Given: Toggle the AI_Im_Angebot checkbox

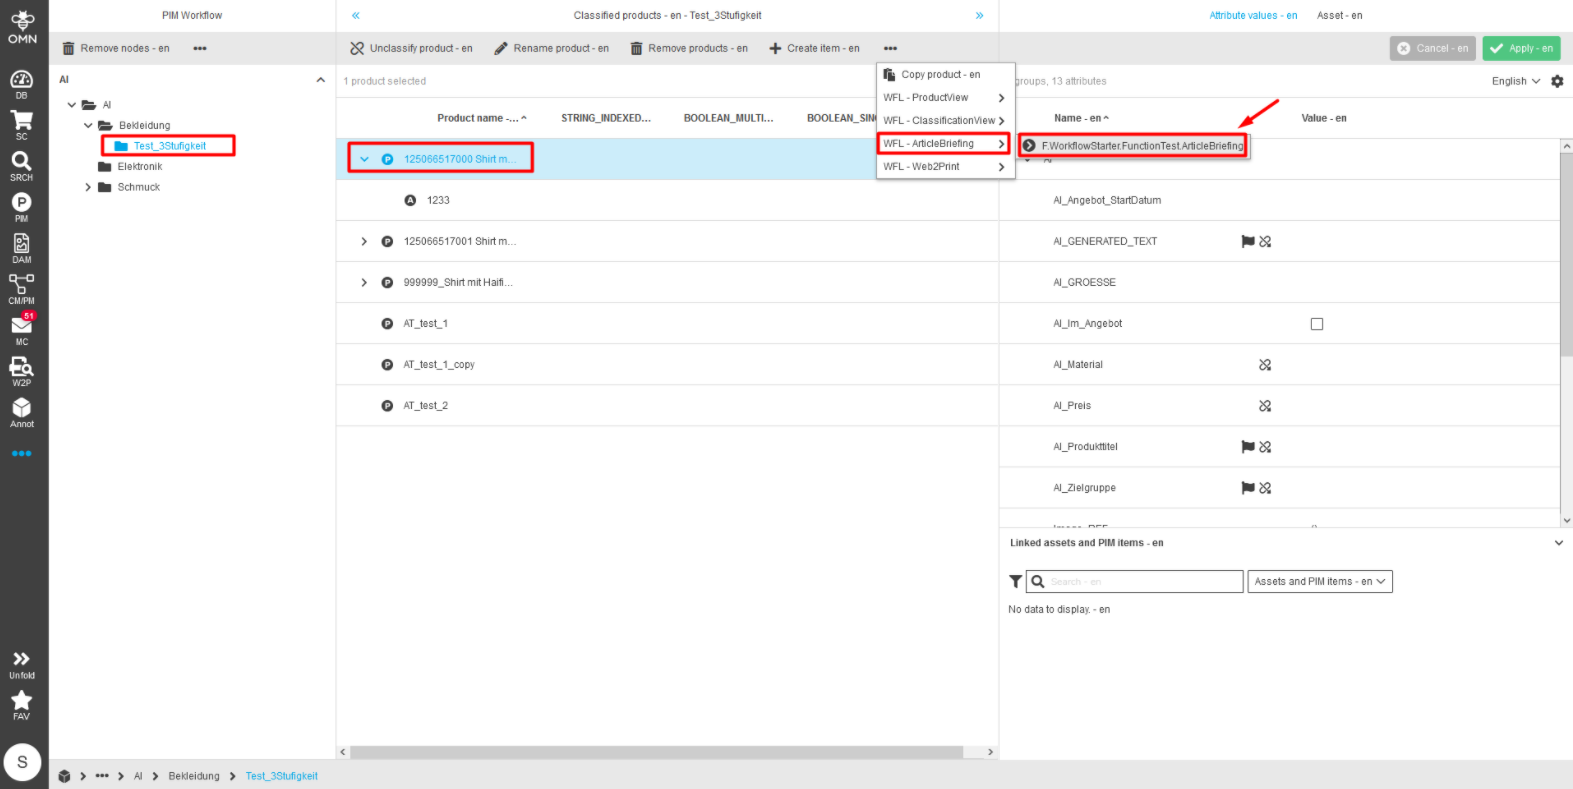Looking at the screenshot, I should [x=1317, y=324].
